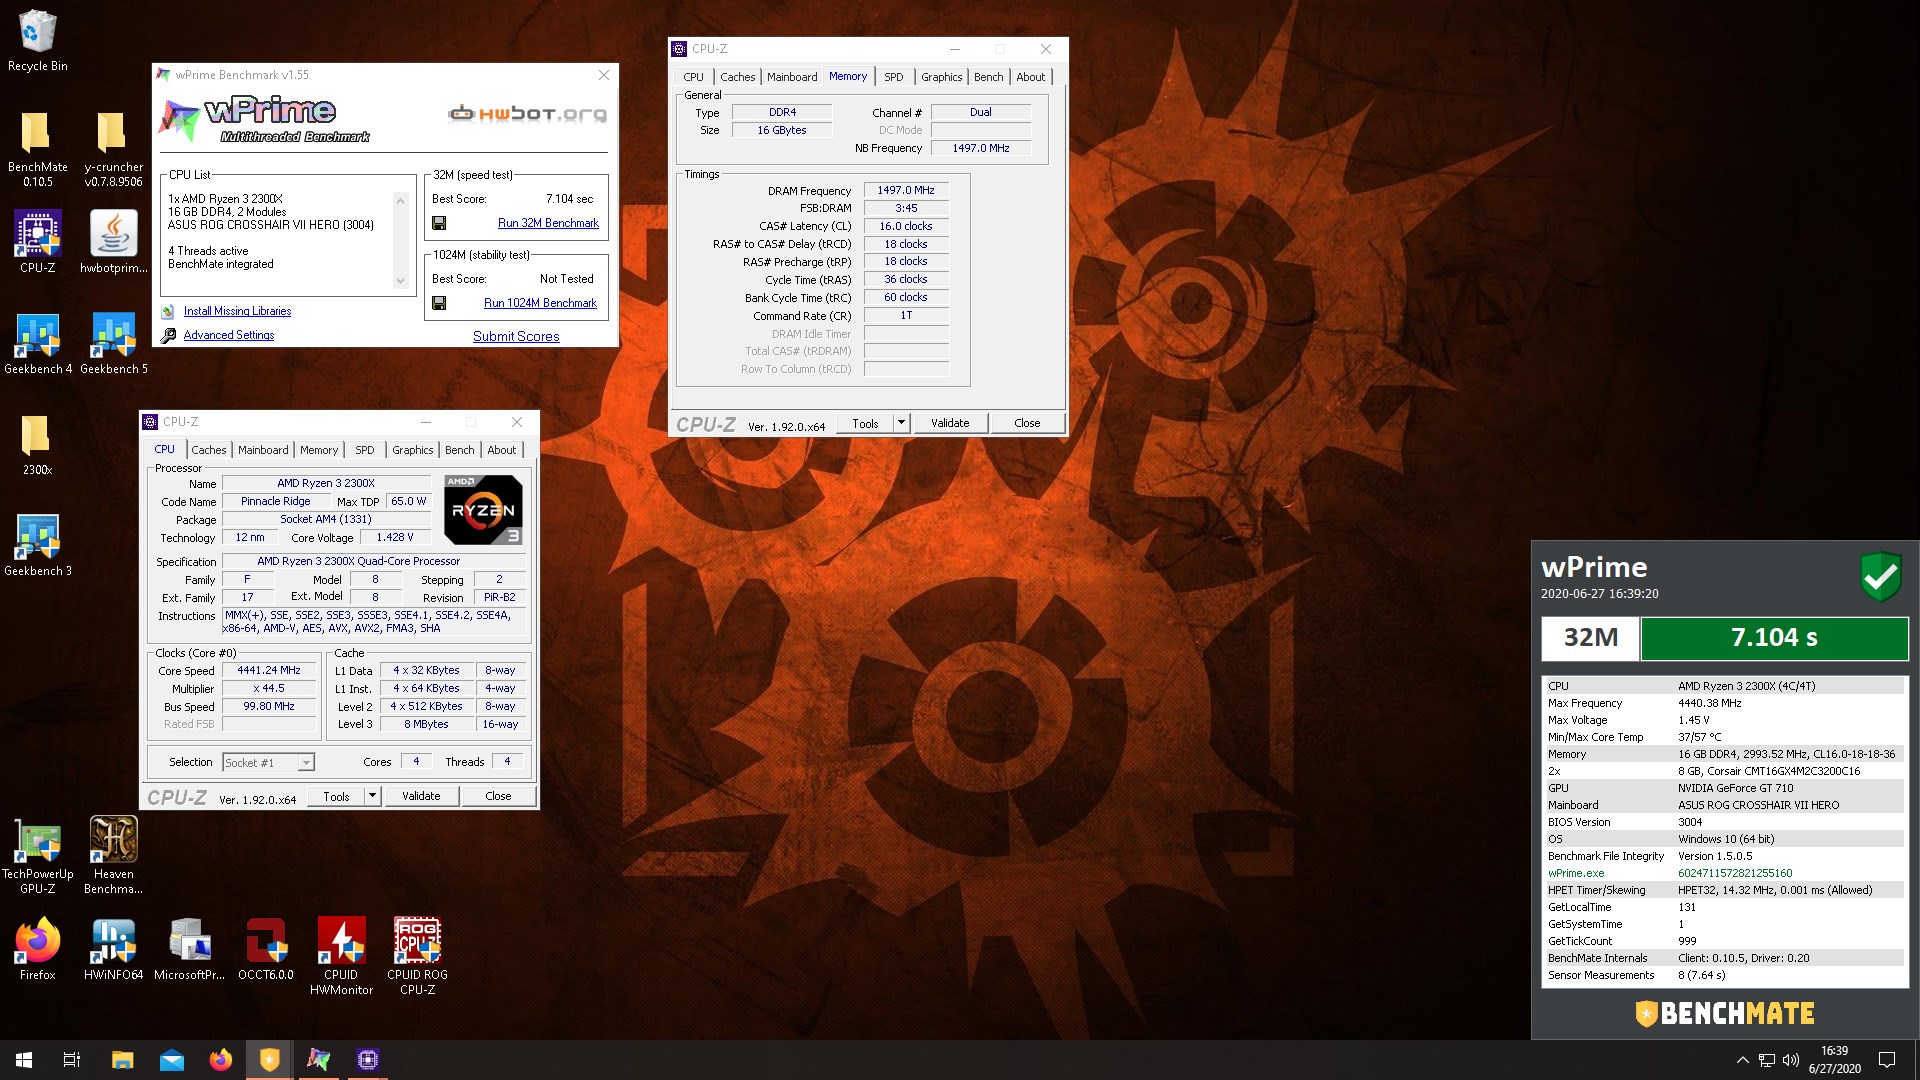Viewport: 1920px width, 1080px height.
Task: Open the 2300x desktop folder
Action: pos(38,444)
